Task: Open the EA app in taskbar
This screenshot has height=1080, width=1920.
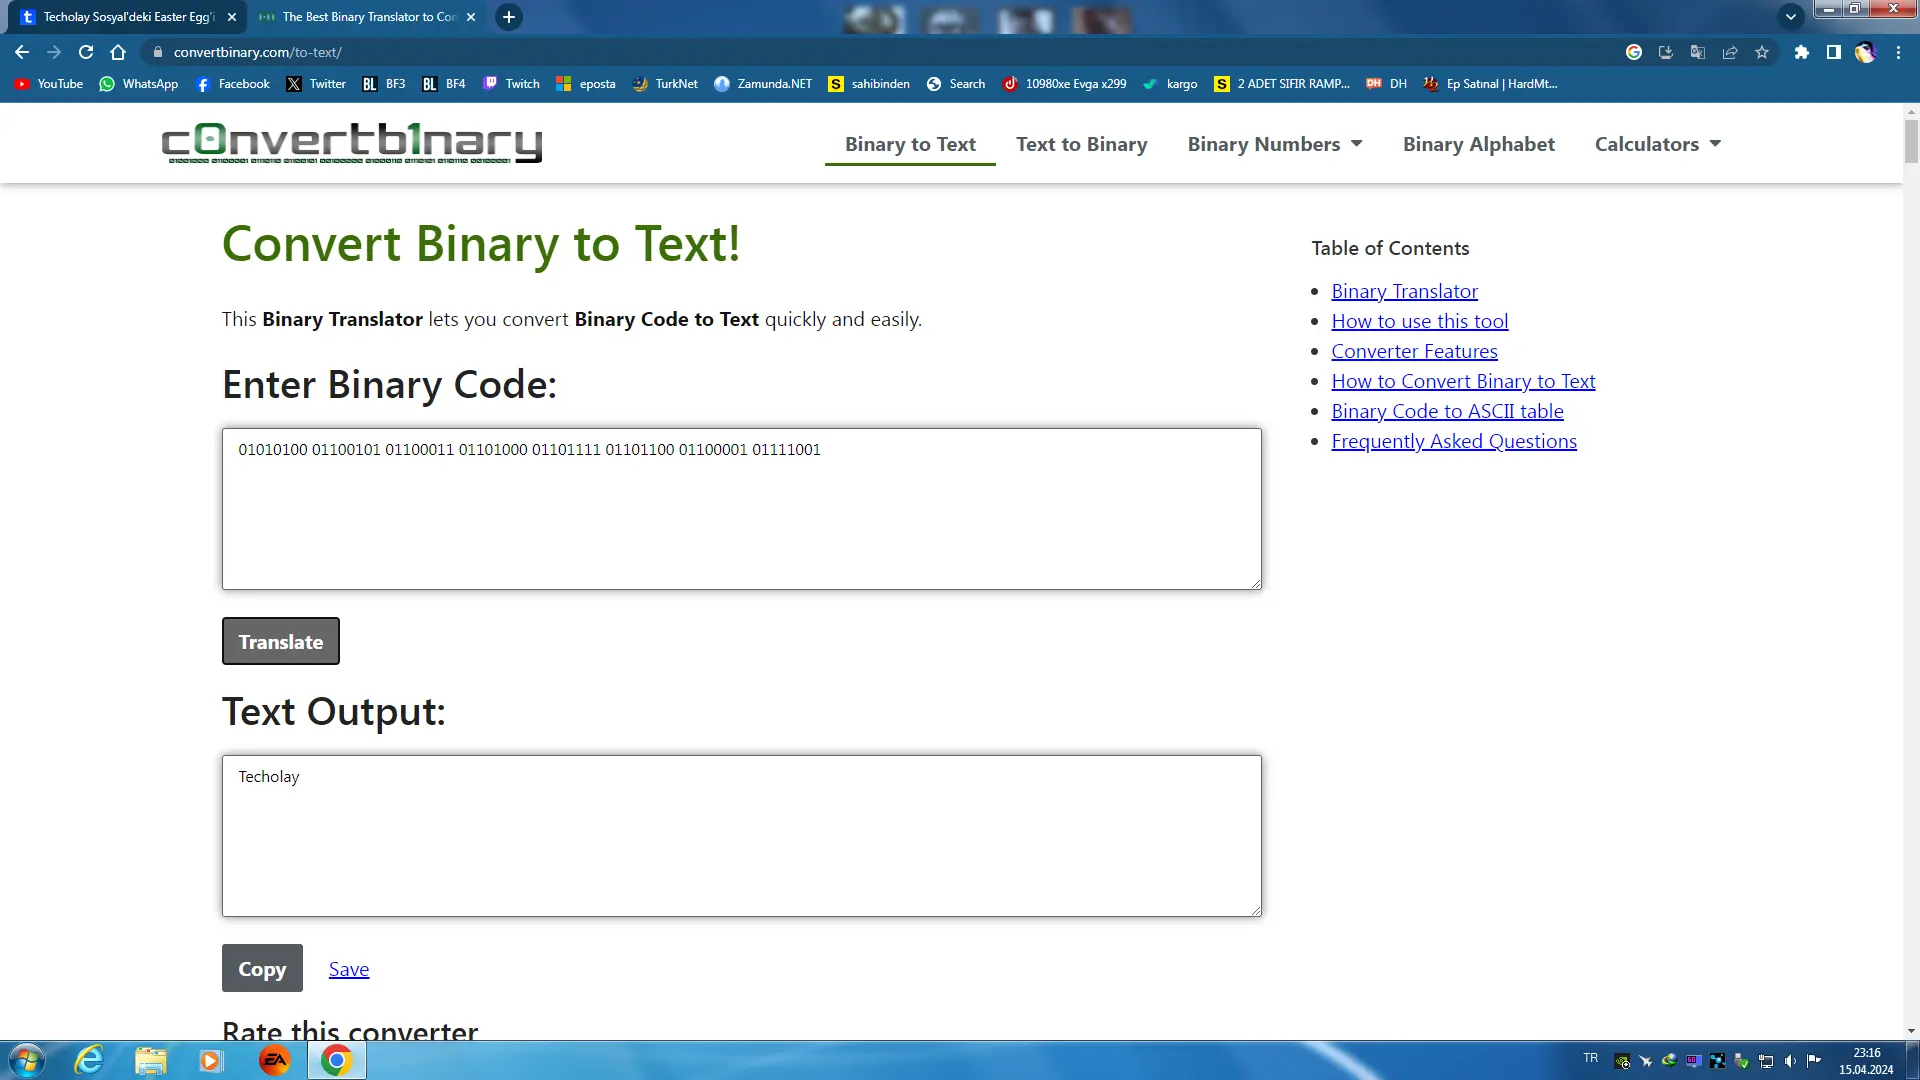Action: click(x=274, y=1060)
